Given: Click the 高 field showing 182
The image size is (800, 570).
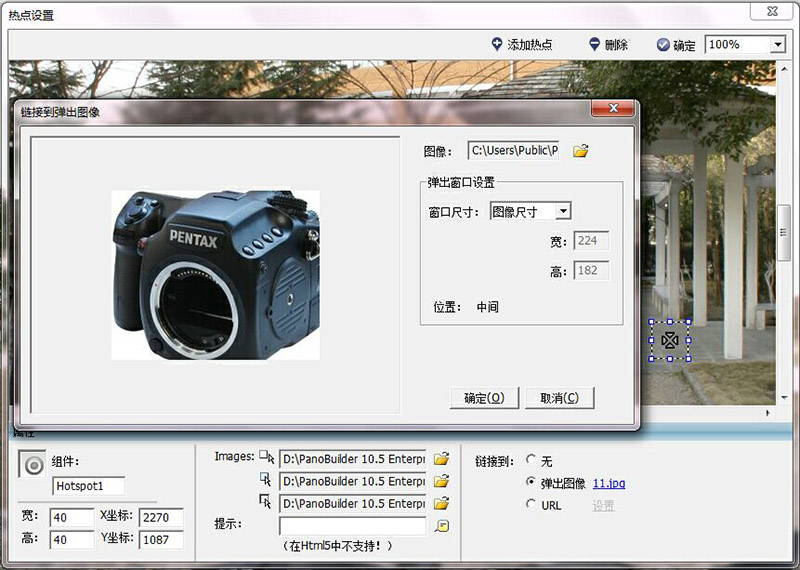Looking at the screenshot, I should 591,270.
